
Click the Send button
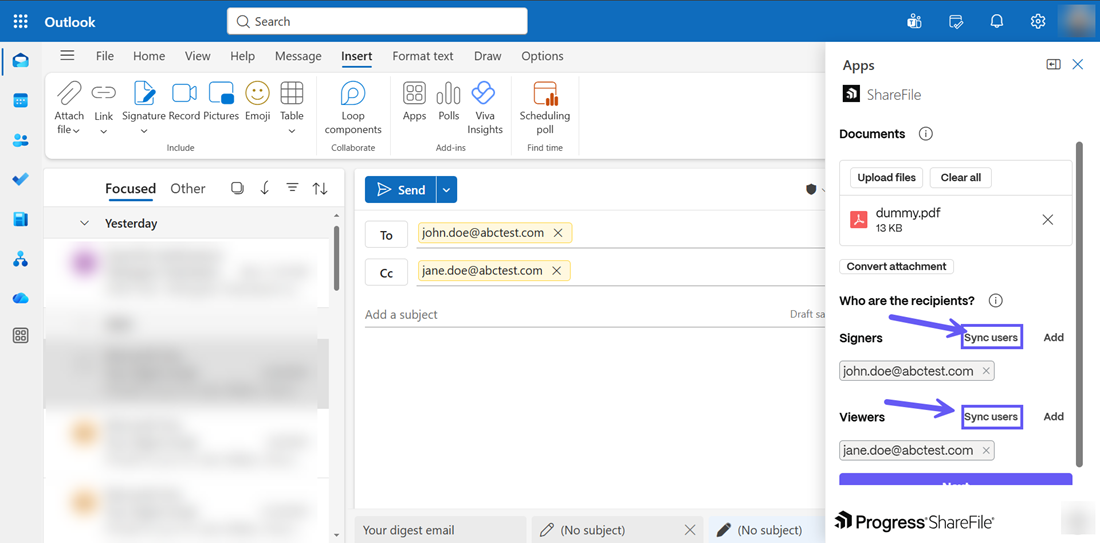401,189
